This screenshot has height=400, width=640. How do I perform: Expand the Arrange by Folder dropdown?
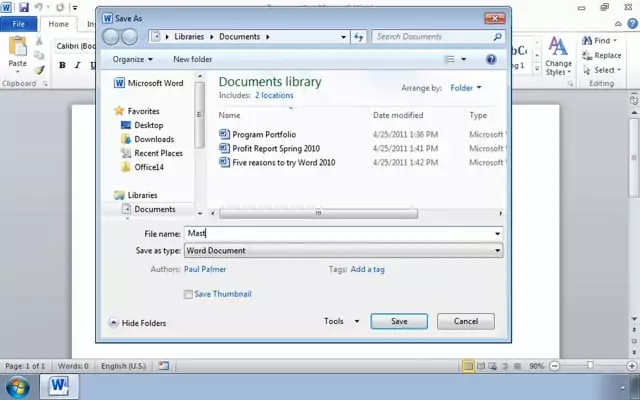pyautogui.click(x=466, y=88)
